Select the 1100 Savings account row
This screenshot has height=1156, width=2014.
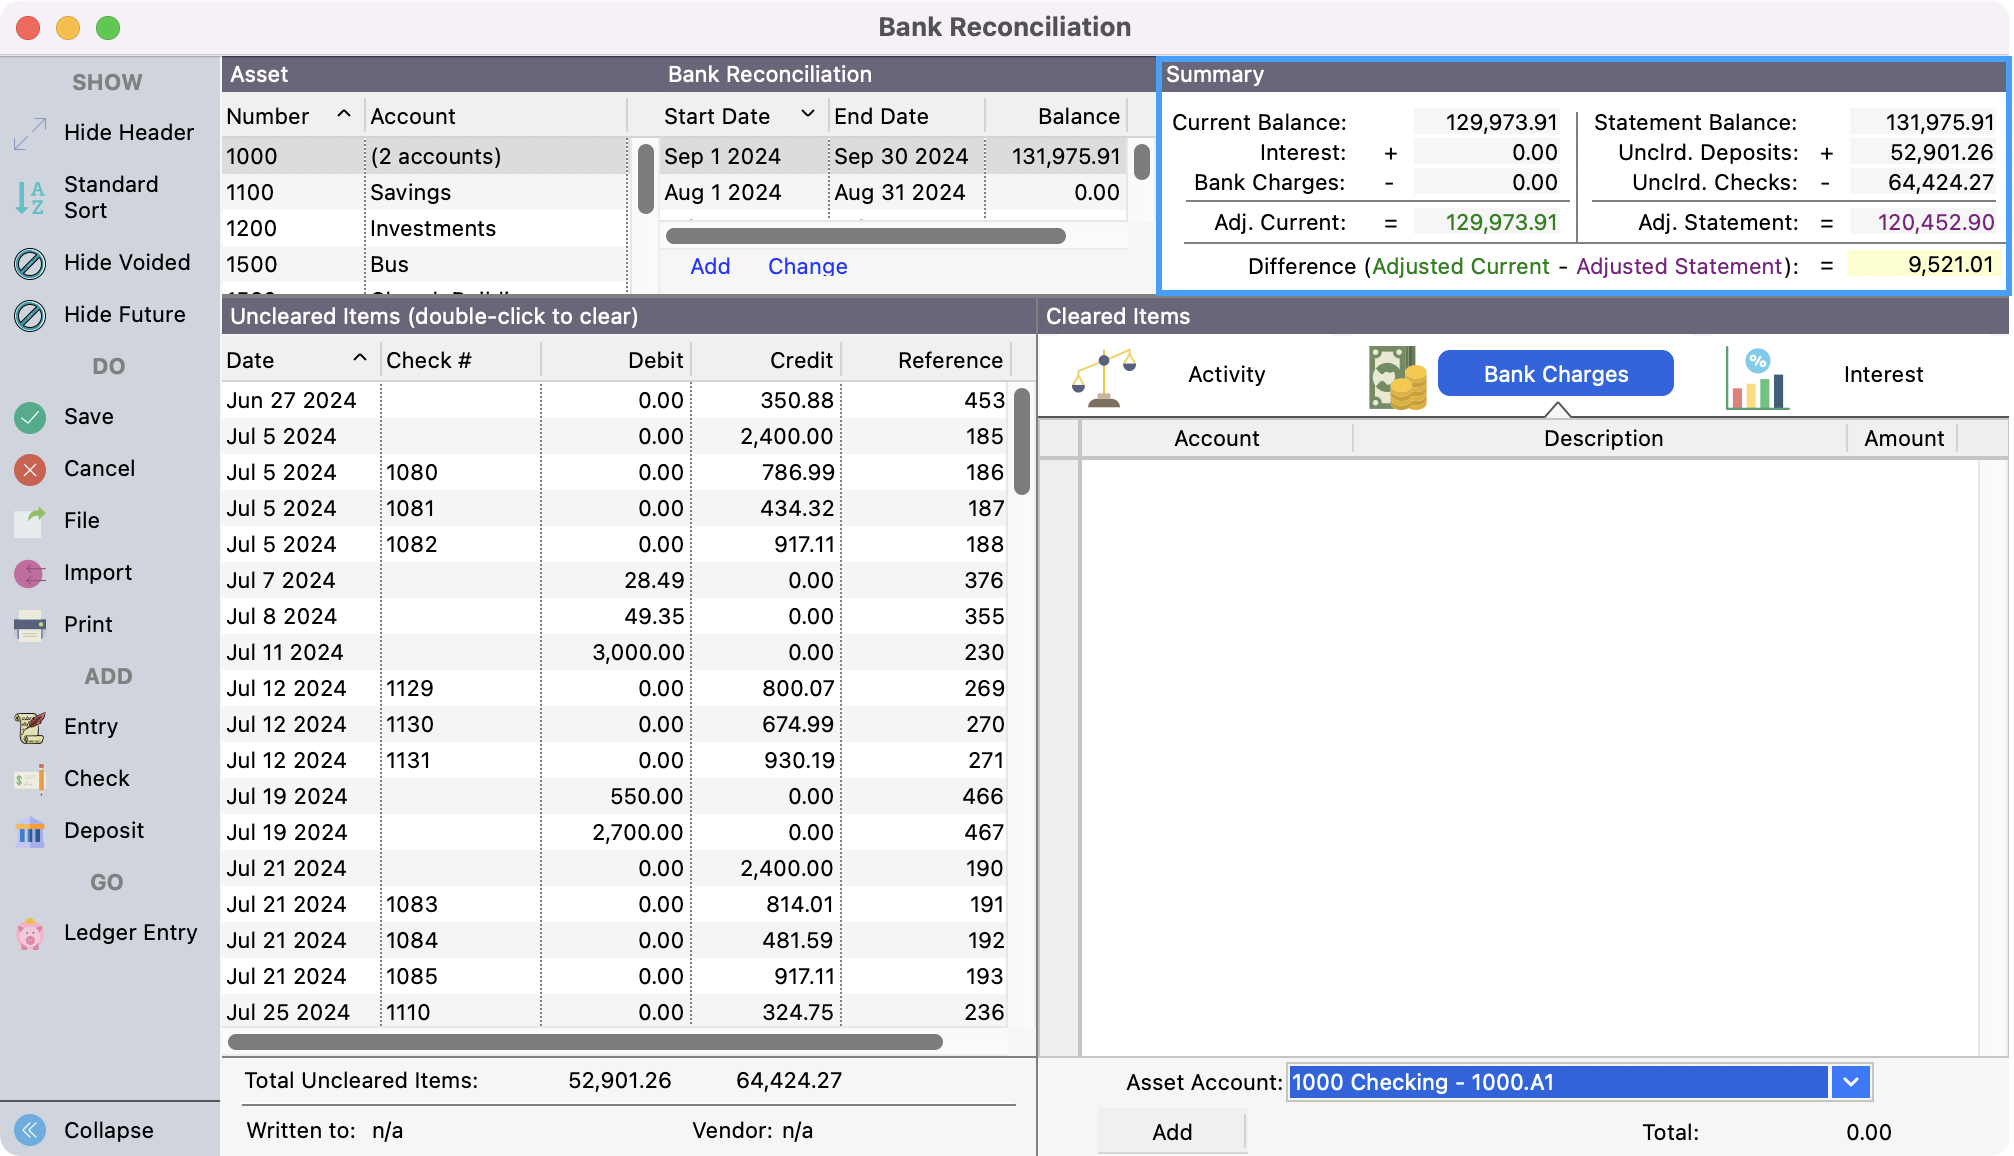point(410,192)
